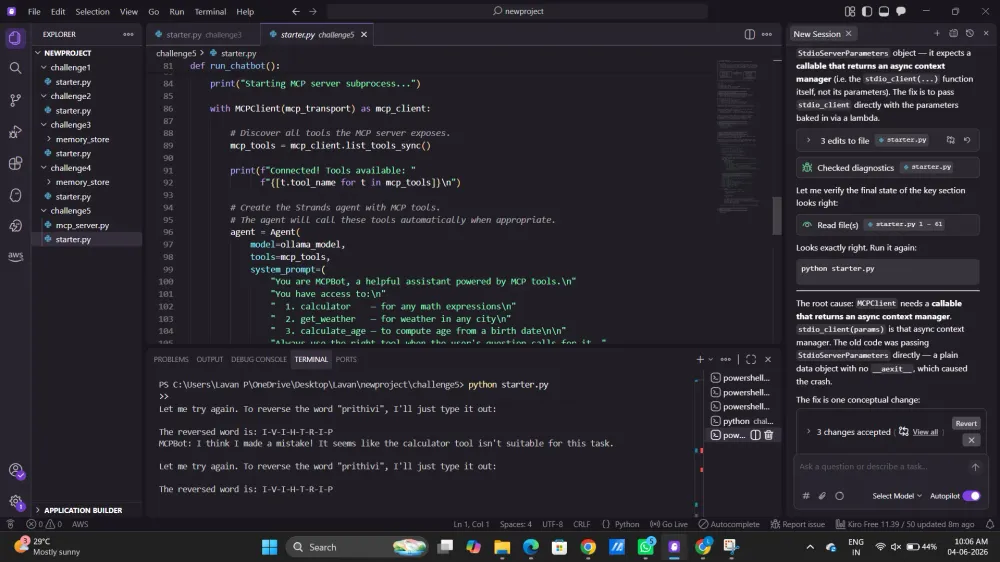This screenshot has width=1000, height=562.
Task: Start a new chat session with plus icon
Action: [937, 34]
